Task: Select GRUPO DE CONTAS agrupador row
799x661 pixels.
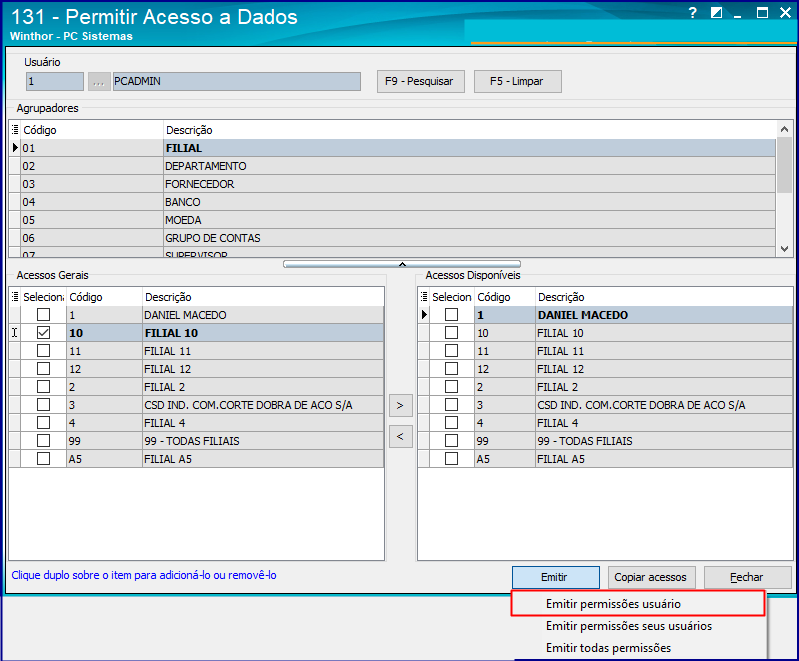Action: click(392, 238)
